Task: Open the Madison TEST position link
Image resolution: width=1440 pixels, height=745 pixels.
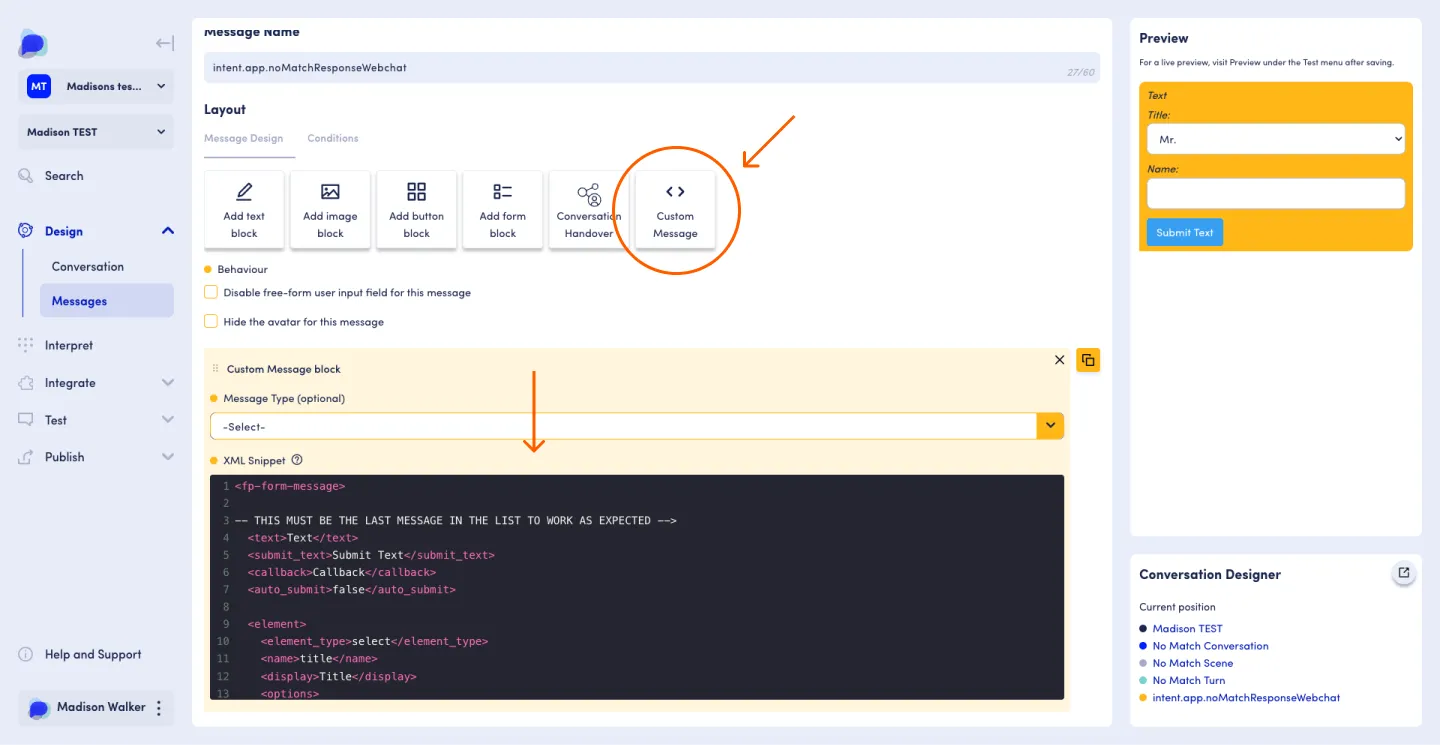Action: (1187, 629)
